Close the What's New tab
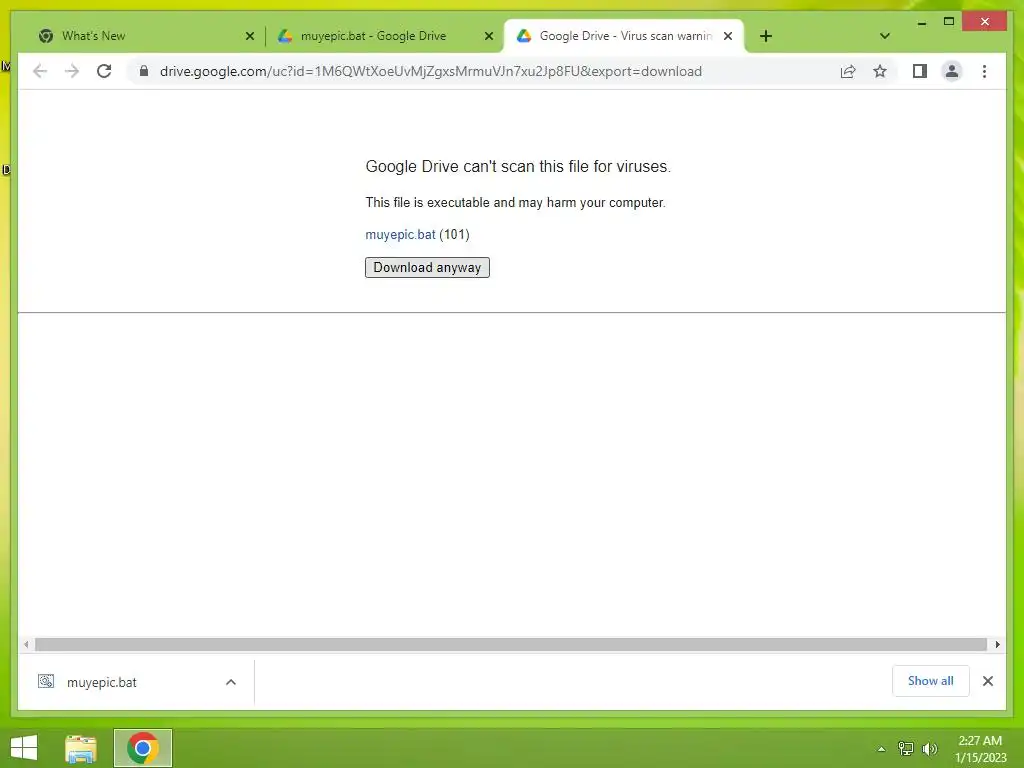1024x768 pixels. 249,36
